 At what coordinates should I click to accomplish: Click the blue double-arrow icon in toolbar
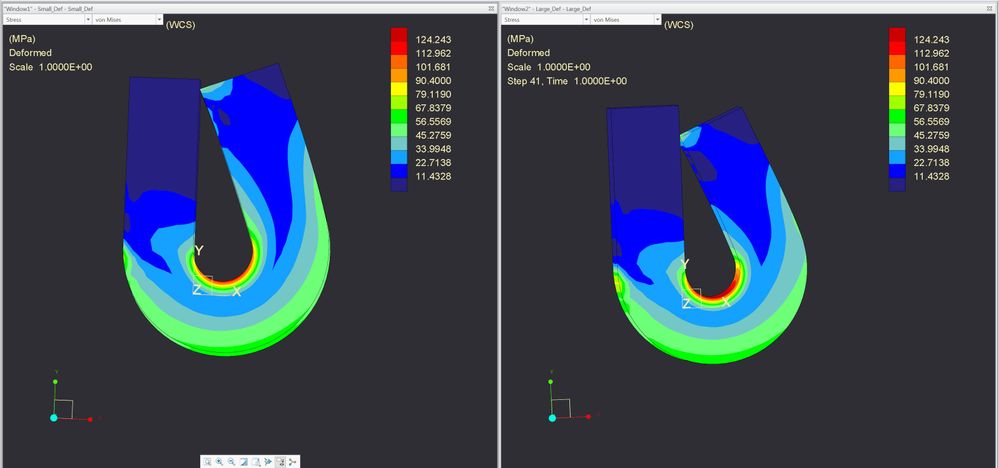coord(267,462)
